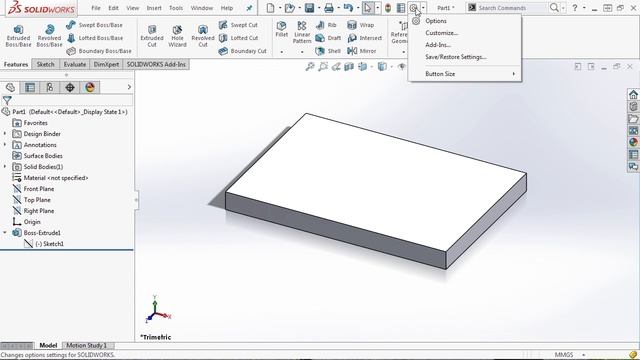Select the Revolved Boss/Base tool
Screen dimensions: 640x360
tap(49, 36)
